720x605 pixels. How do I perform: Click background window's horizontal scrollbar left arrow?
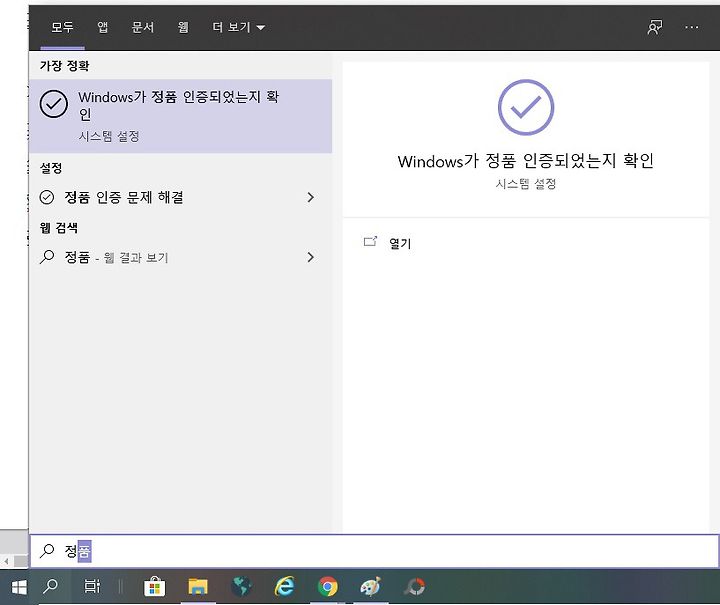coord(6,561)
